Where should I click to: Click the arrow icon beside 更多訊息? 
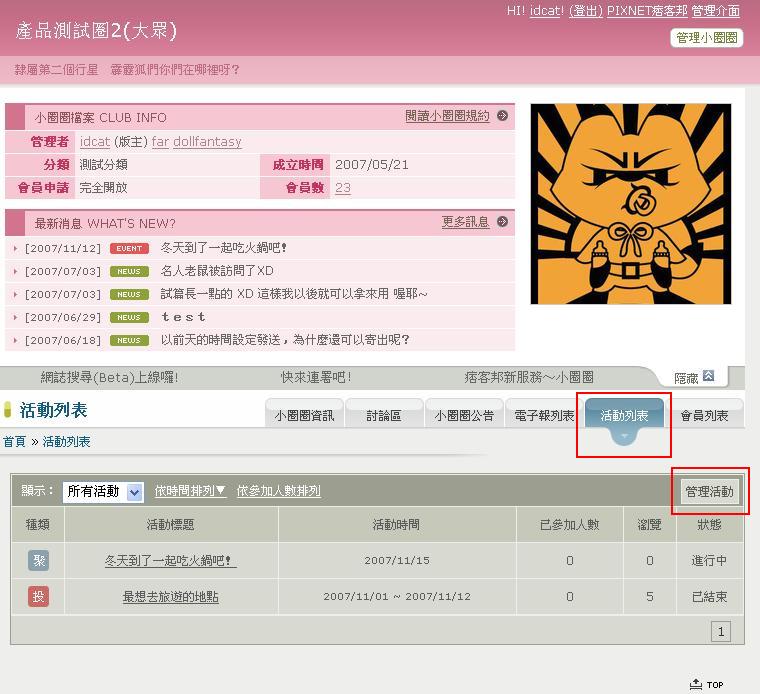pyautogui.click(x=503, y=221)
